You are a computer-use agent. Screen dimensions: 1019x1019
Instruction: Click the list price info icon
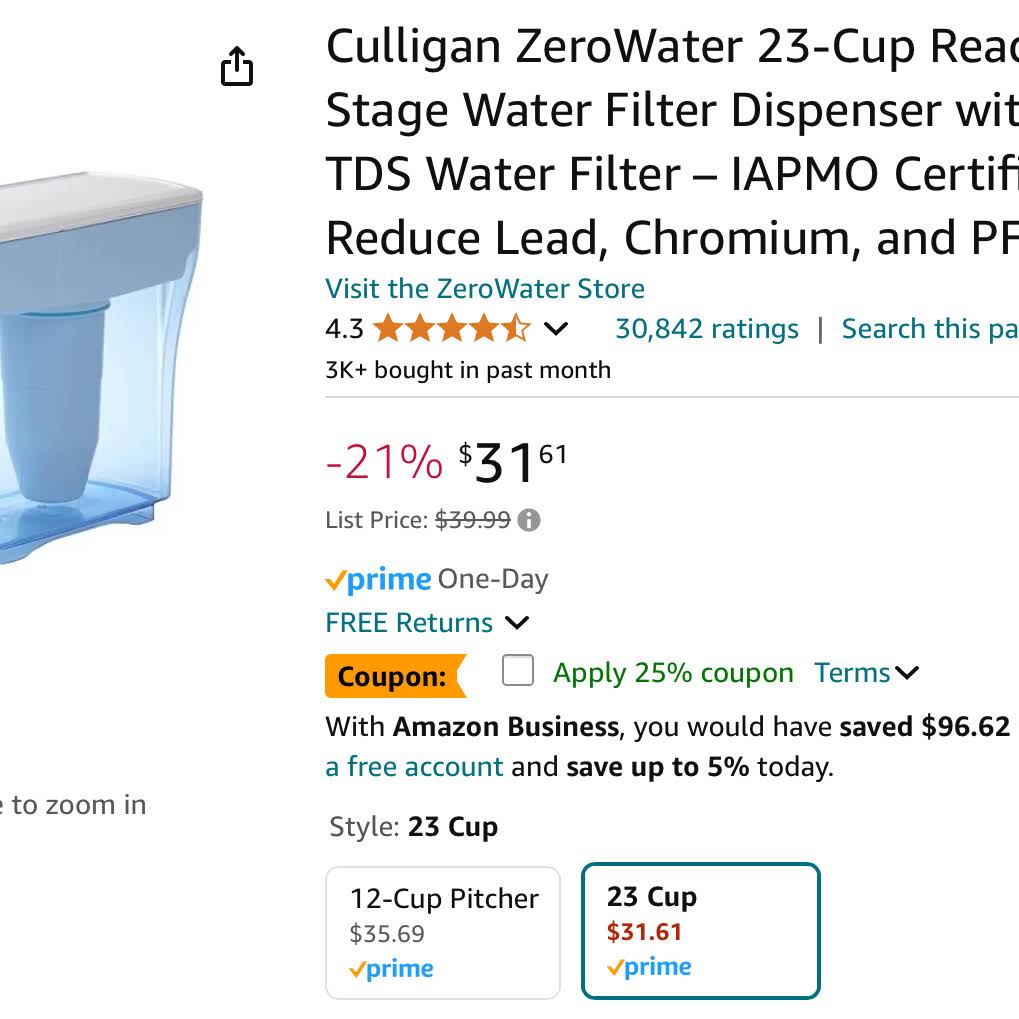pos(529,521)
